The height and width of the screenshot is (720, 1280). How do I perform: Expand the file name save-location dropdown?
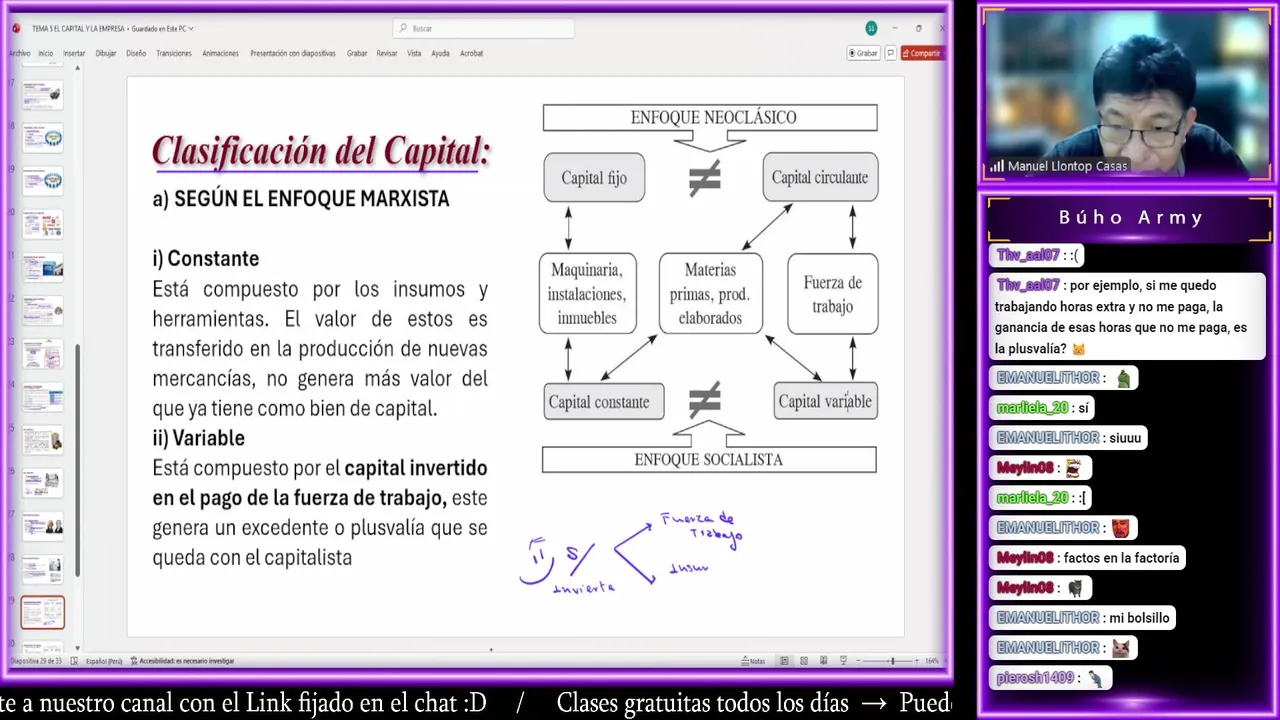pyautogui.click(x=191, y=28)
